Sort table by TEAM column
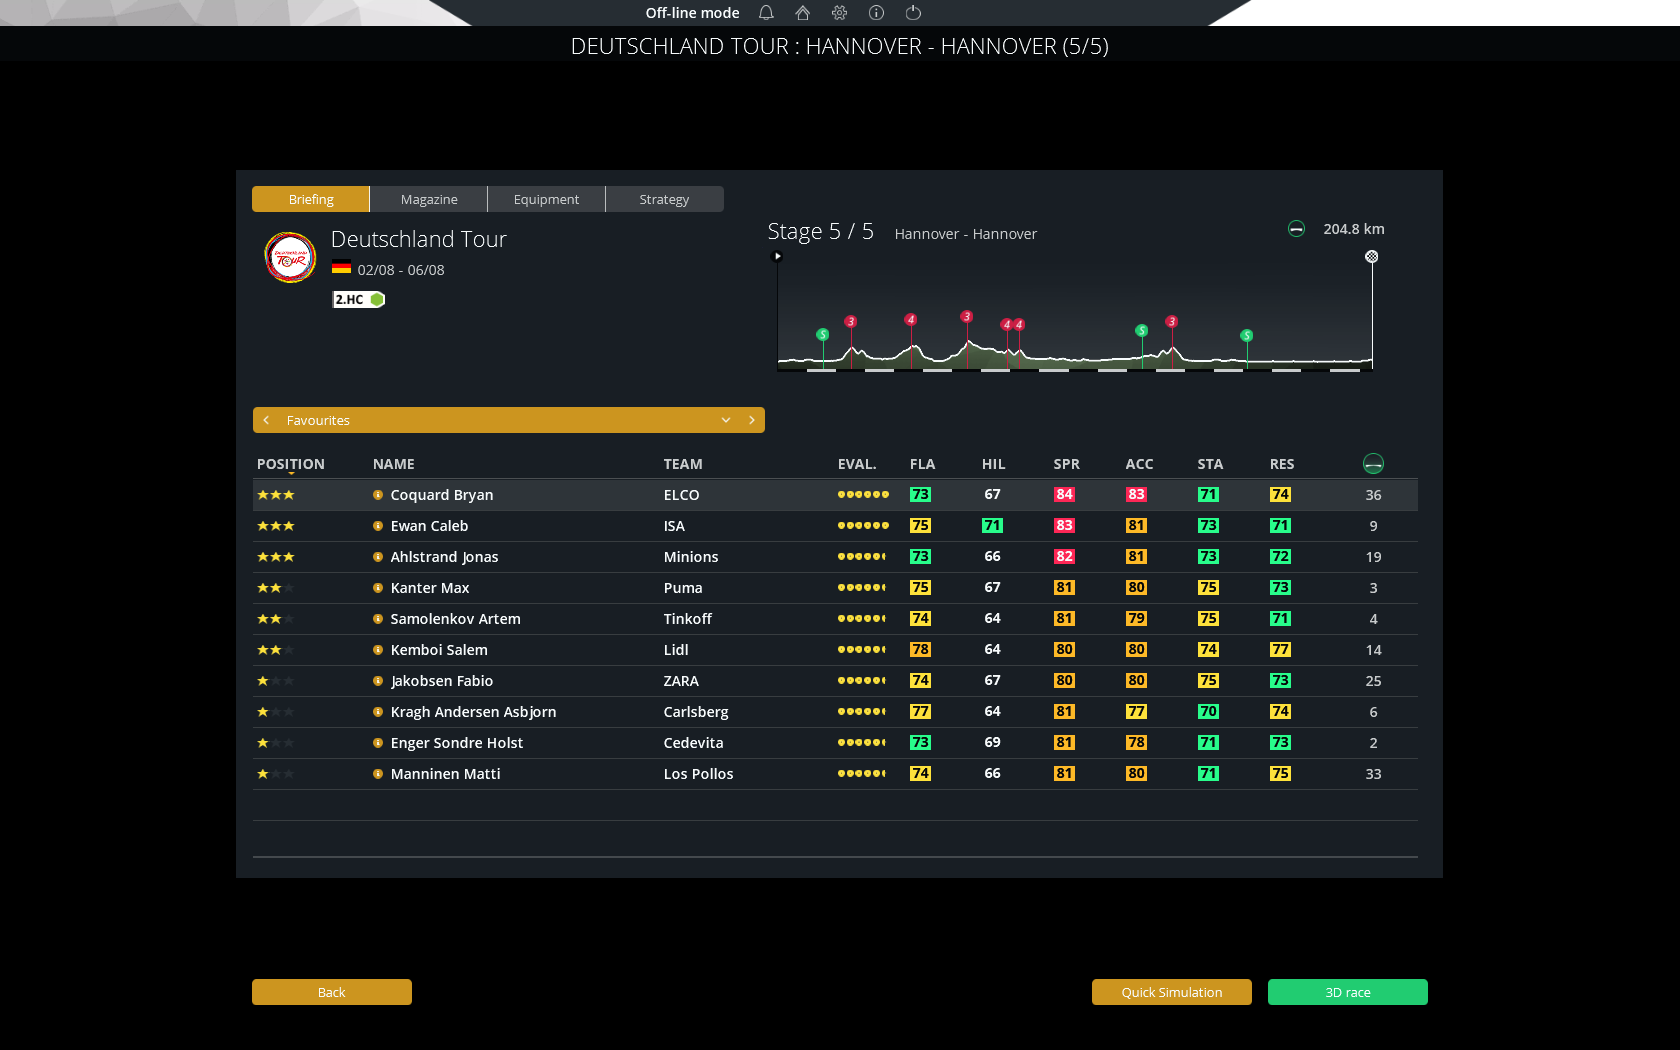The width and height of the screenshot is (1680, 1050). click(683, 464)
